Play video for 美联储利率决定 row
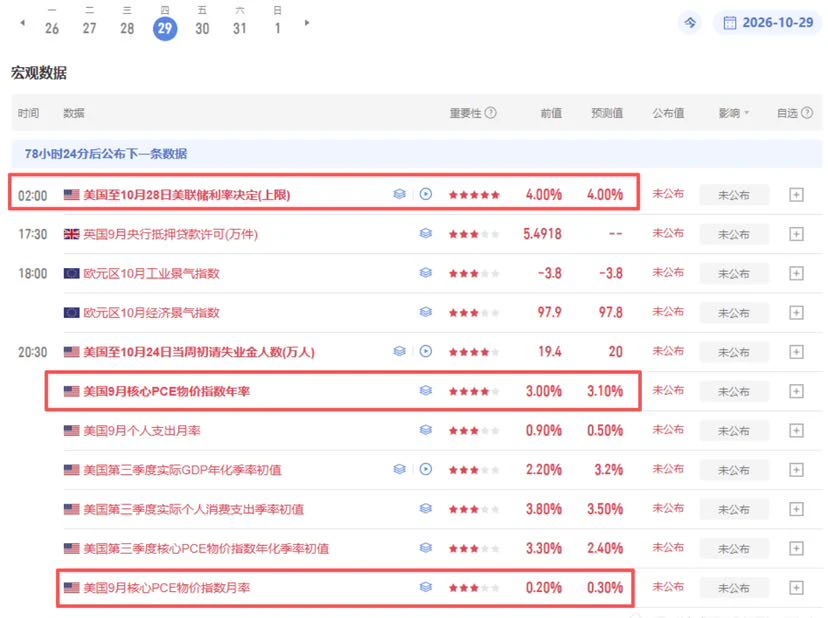Image resolution: width=828 pixels, height=618 pixels. 426,194
